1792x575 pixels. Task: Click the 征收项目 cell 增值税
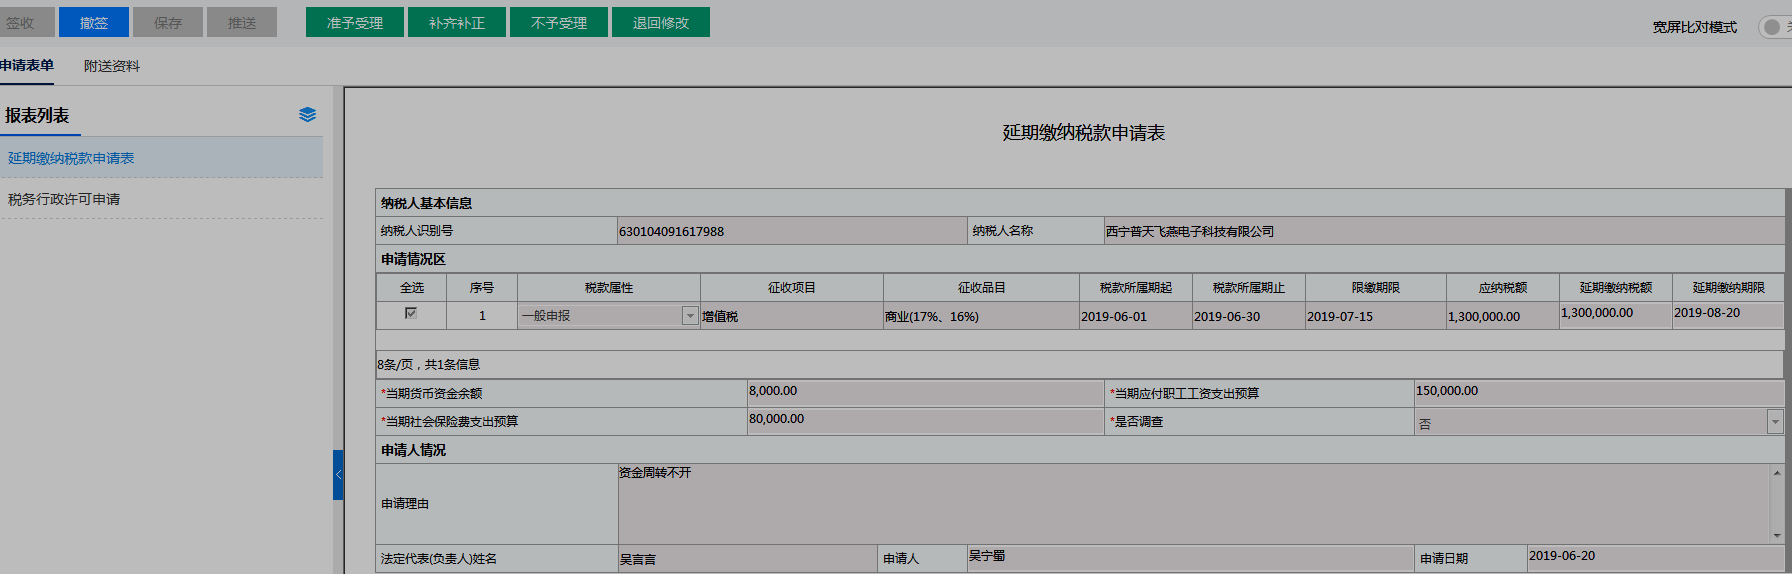point(791,316)
